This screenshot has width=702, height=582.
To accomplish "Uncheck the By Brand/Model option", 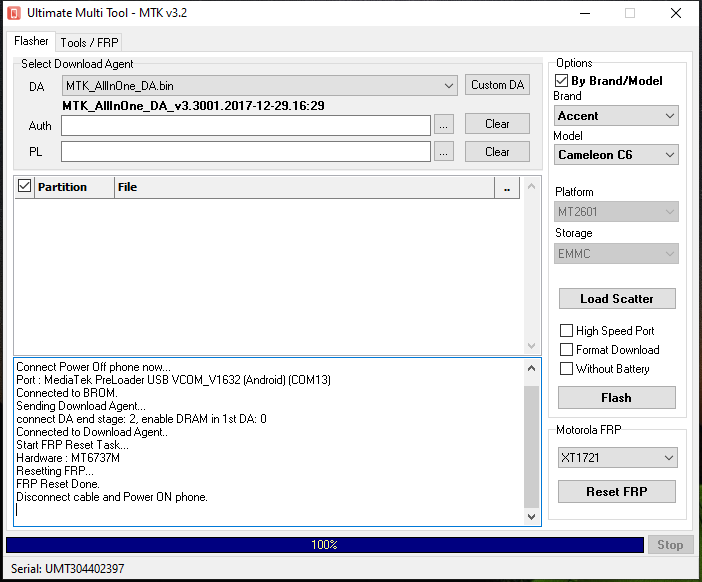I will point(561,81).
